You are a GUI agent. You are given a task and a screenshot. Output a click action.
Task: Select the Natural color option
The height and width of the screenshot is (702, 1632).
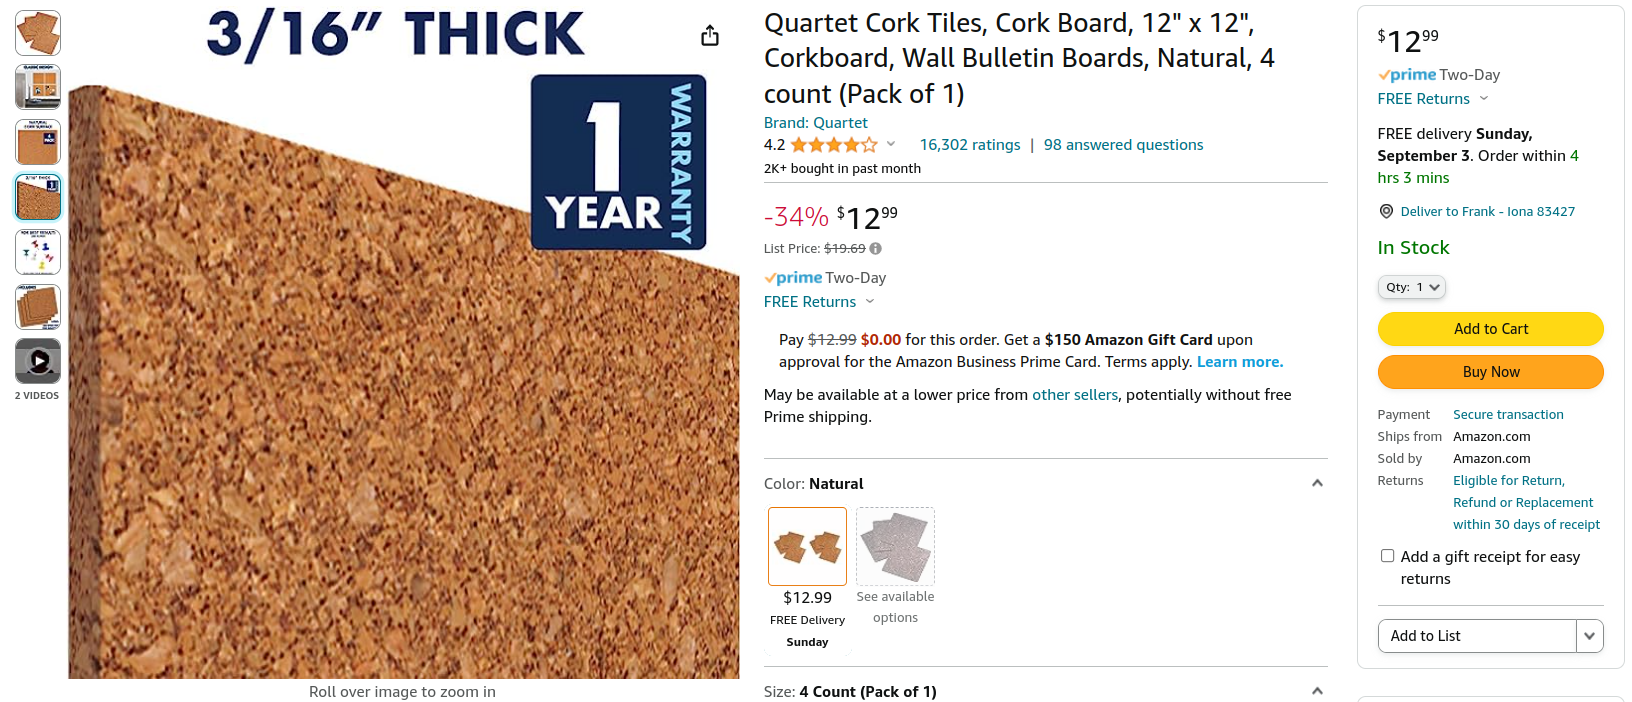807,546
